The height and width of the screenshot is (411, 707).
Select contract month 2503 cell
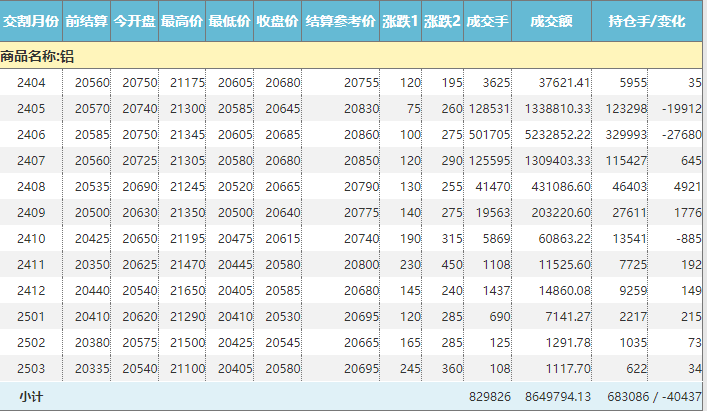point(31,368)
